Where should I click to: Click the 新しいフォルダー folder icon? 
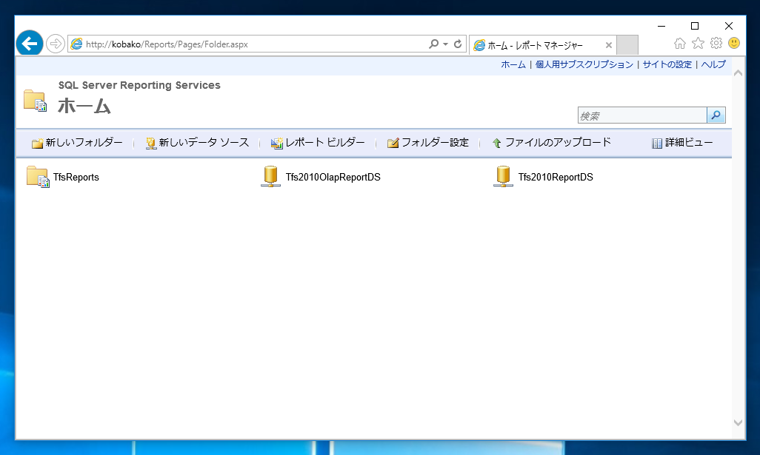pos(37,143)
